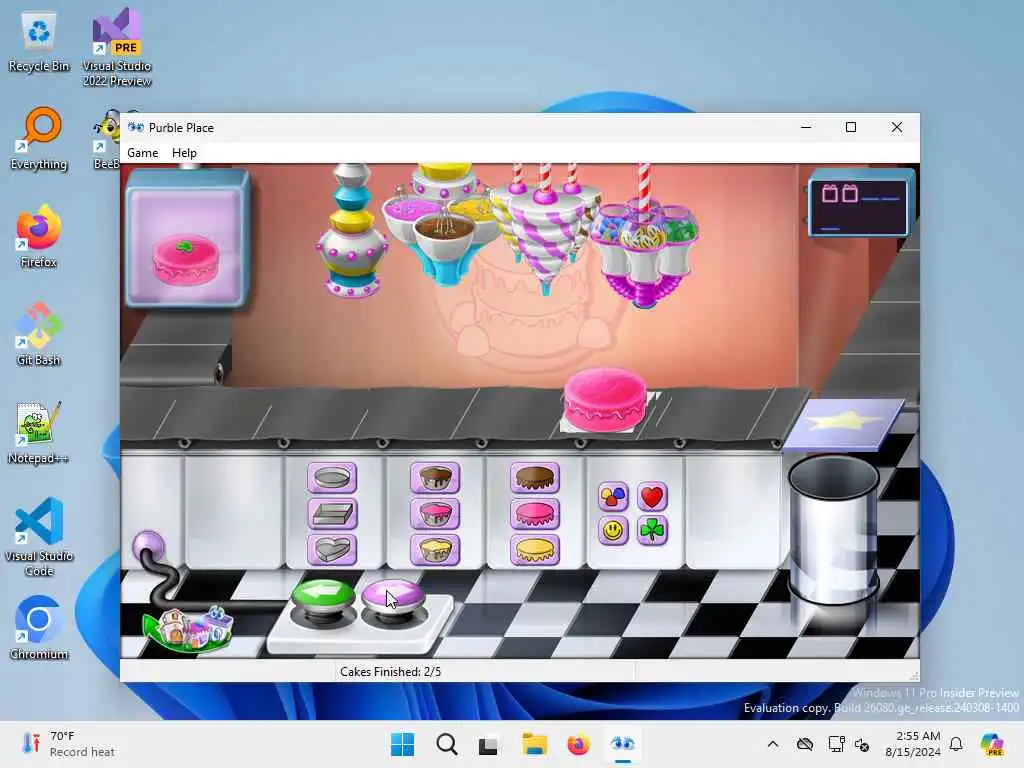Click Cakes Finished 2/5 status text
The height and width of the screenshot is (768, 1024).
(x=391, y=671)
